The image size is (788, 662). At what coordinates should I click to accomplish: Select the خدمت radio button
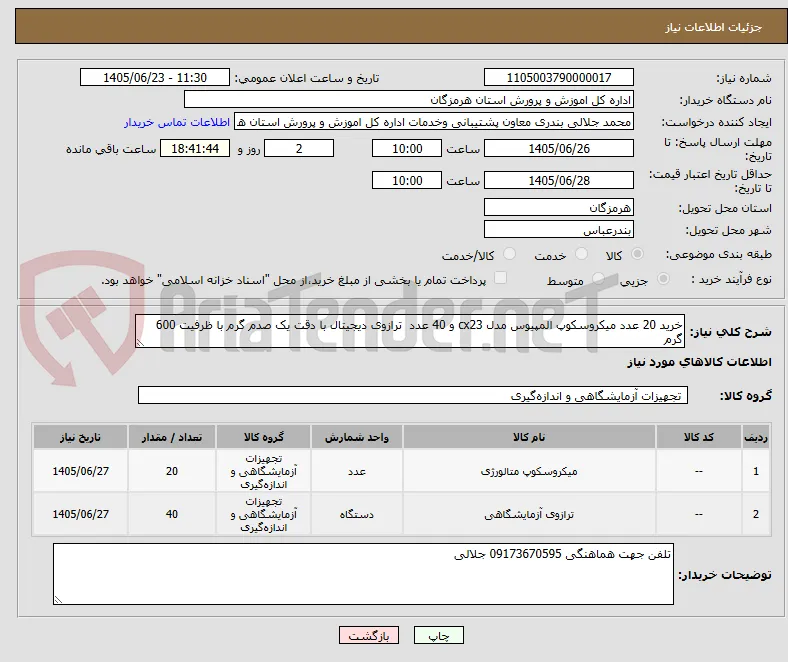tap(581, 254)
